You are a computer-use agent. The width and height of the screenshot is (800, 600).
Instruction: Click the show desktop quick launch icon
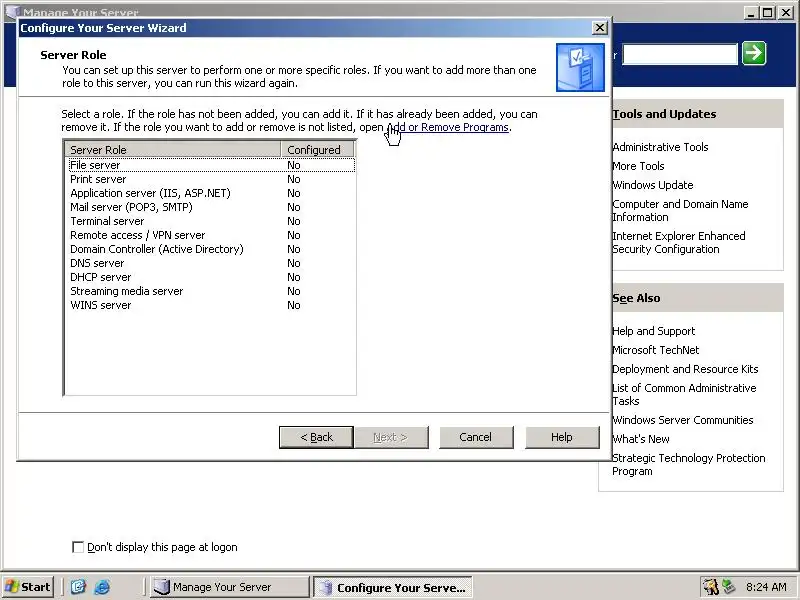78,587
